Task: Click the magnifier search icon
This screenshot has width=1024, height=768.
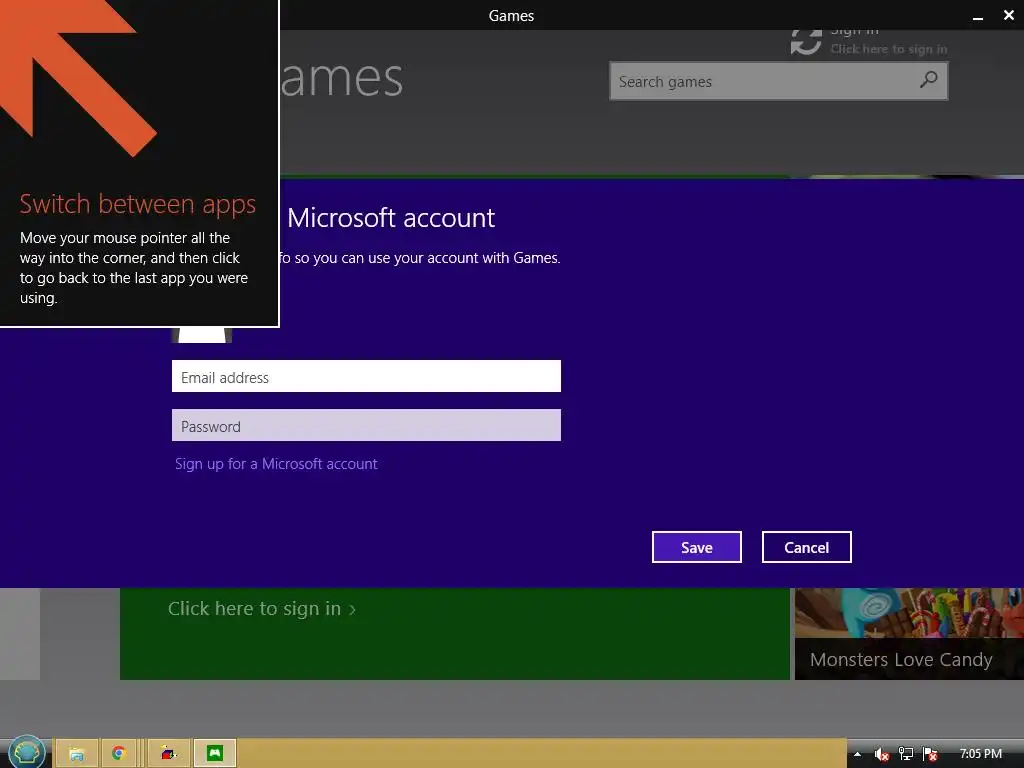Action: tap(928, 80)
